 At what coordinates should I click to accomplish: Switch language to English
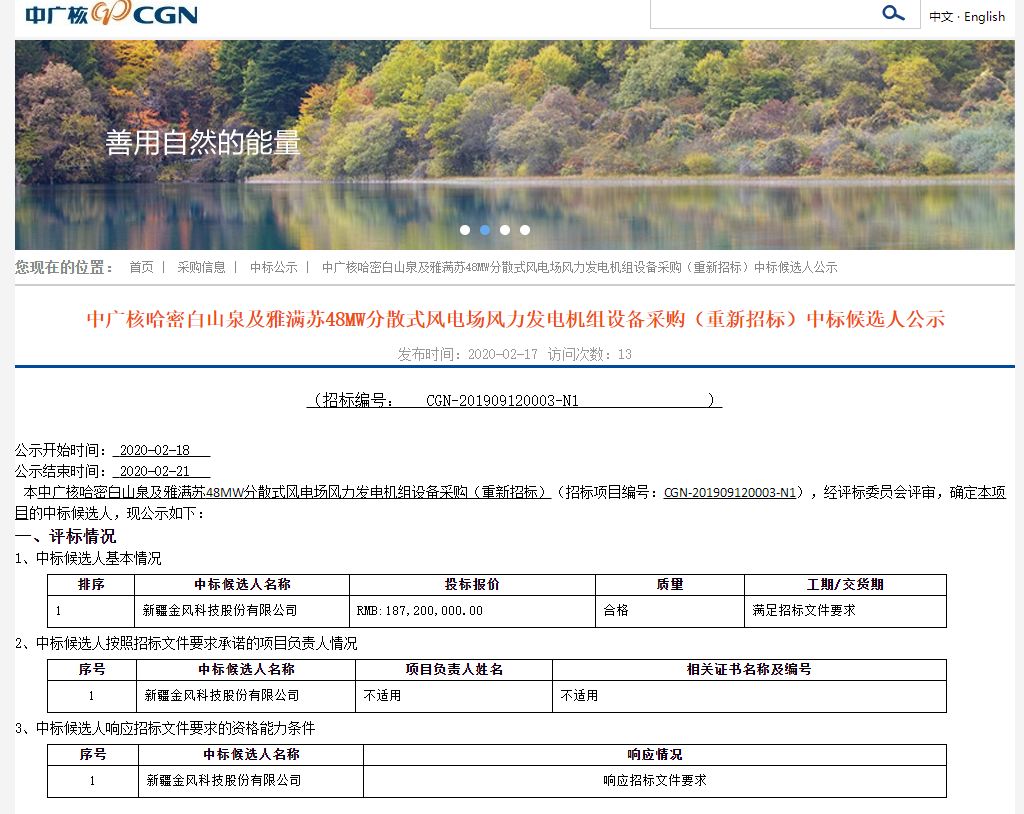tap(984, 17)
